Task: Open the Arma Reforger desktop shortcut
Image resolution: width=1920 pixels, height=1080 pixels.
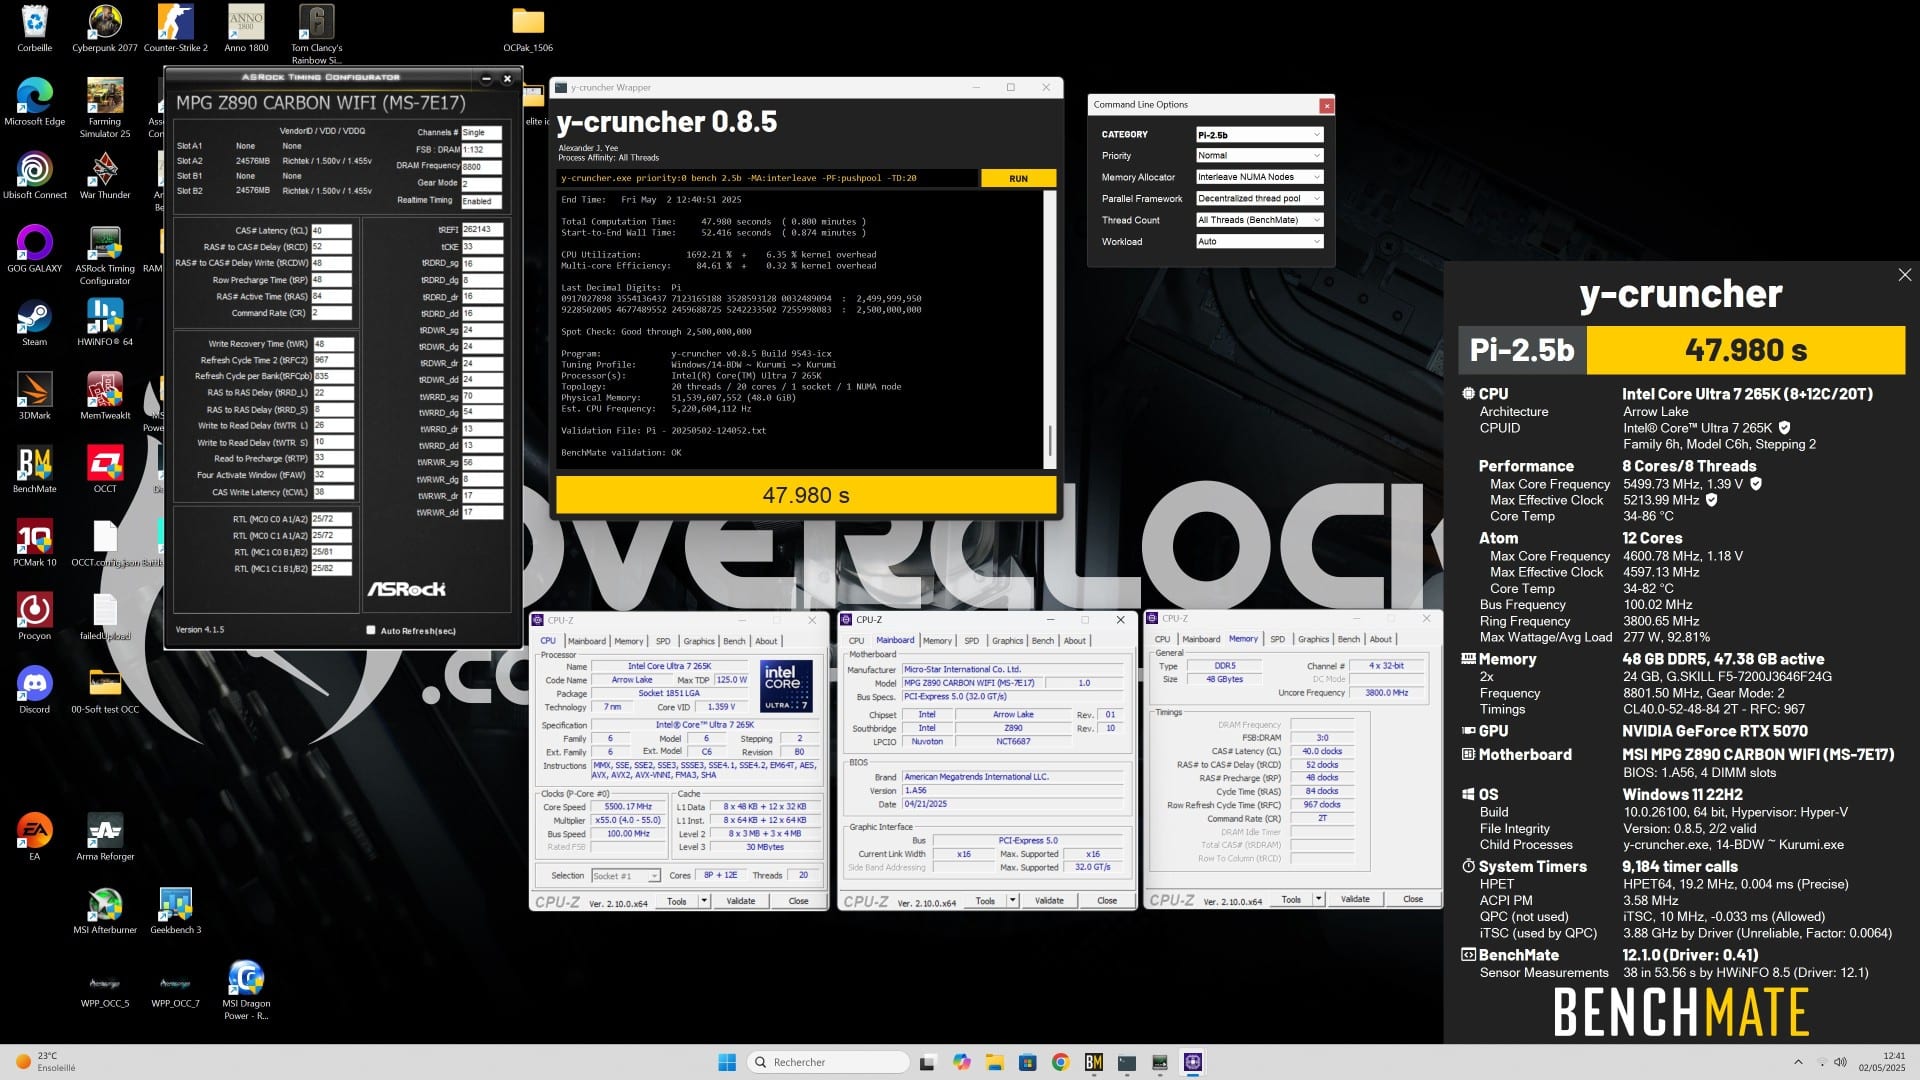Action: pos(105,836)
